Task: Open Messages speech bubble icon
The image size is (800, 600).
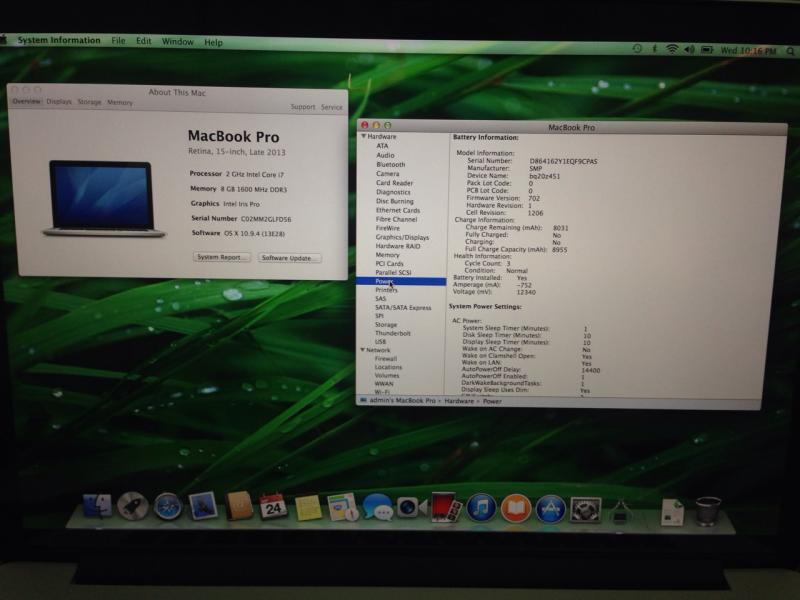Action: [378, 508]
